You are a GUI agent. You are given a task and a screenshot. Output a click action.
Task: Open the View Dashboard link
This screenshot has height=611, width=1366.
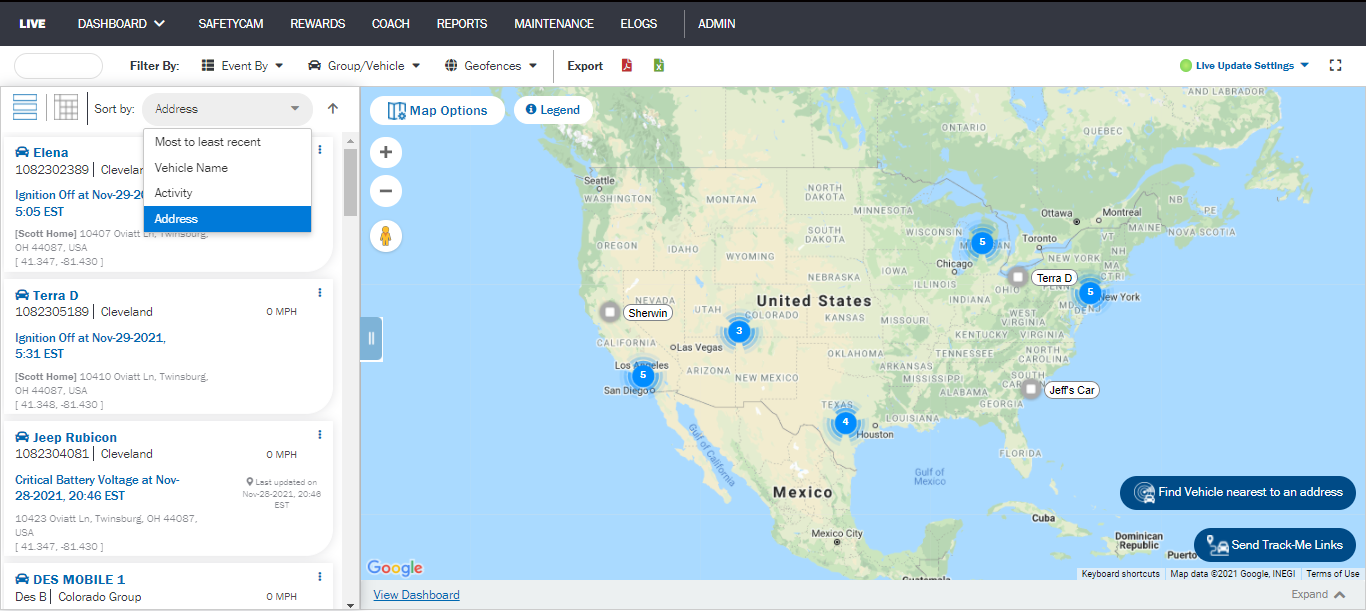coord(416,595)
